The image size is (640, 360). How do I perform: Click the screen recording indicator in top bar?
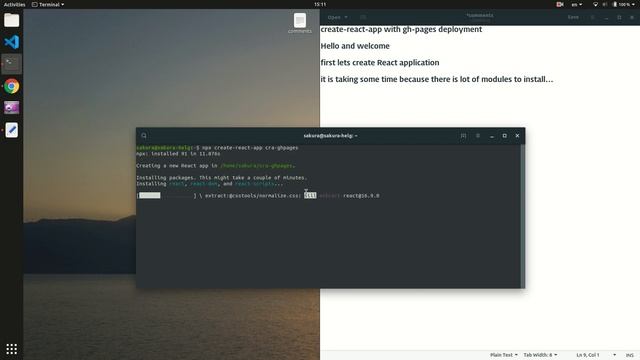pyautogui.click(x=560, y=4)
